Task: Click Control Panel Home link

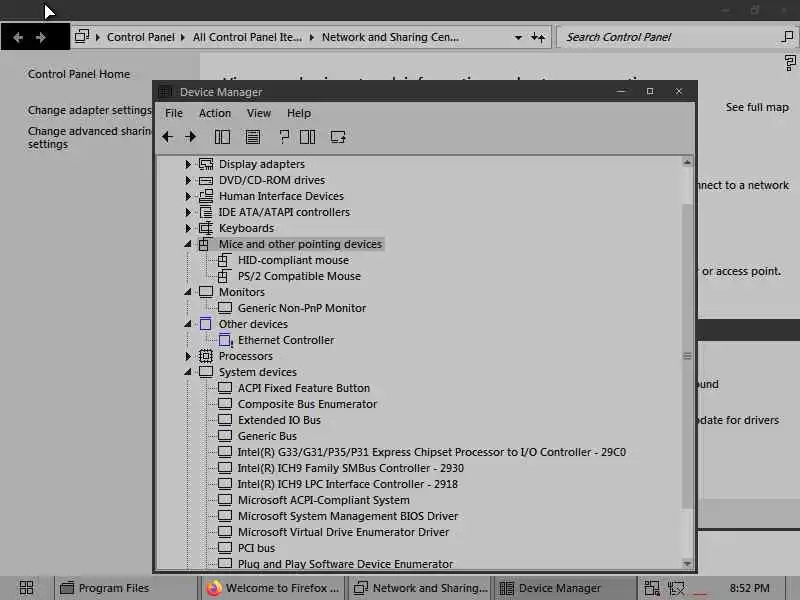Action: click(79, 74)
